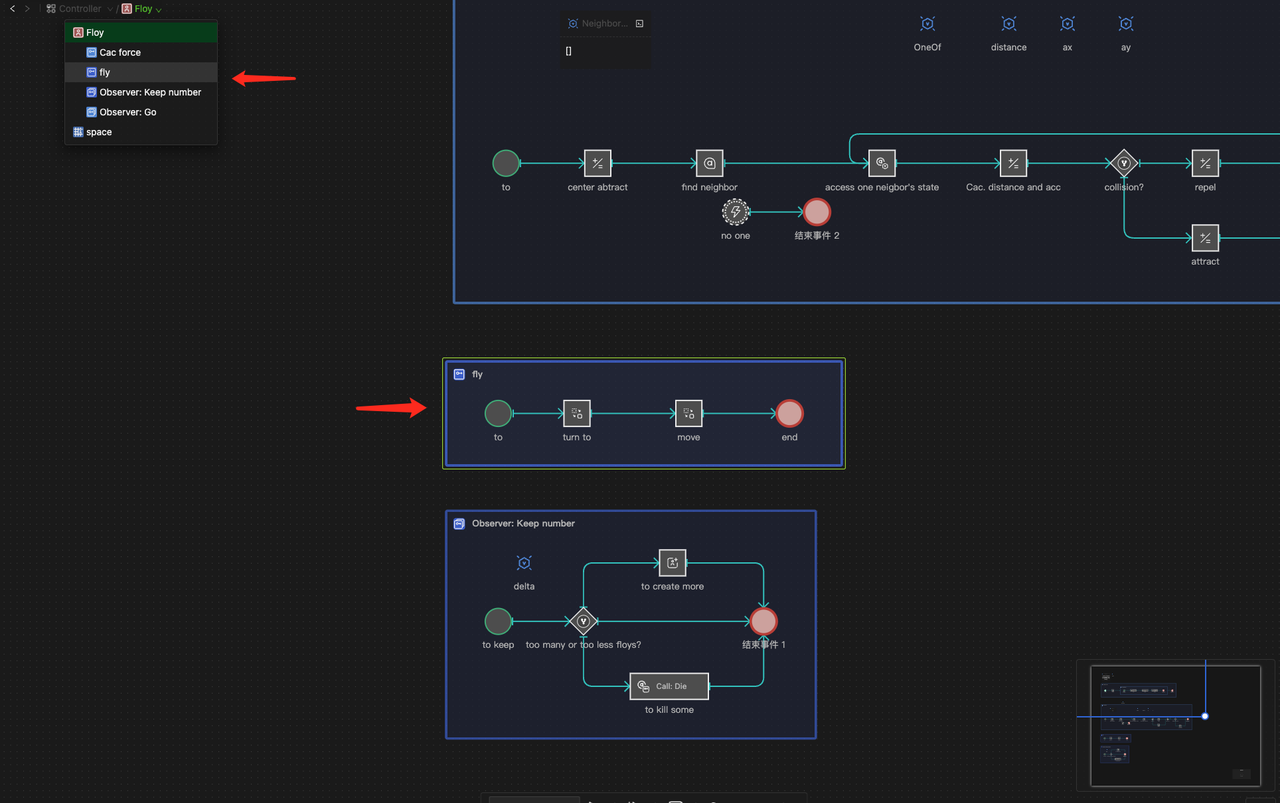Viewport: 1280px width, 803px height.
Task: Expand the Neighbor variable panel toggle
Action: tap(640, 24)
